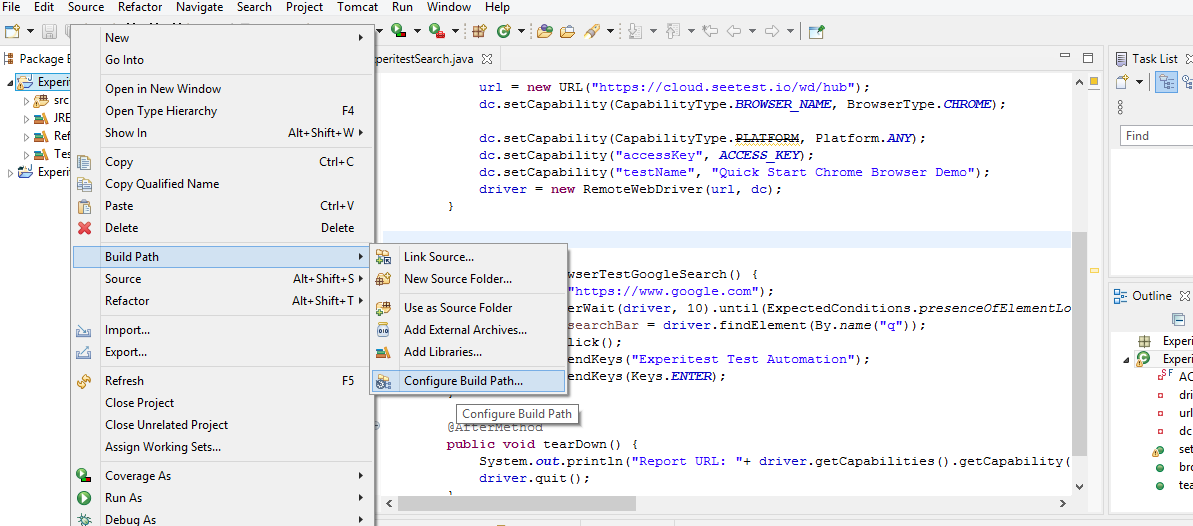Click the Previous Annotation toolbar icon
Viewport: 1193px width, 526px height.
pos(673,31)
